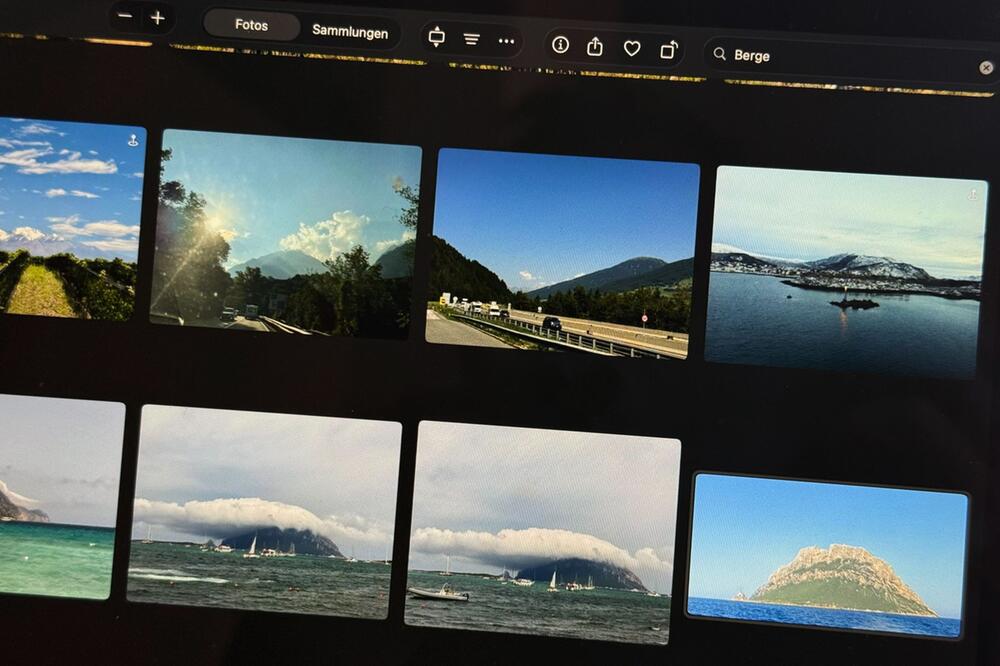
Task: Toggle favorite with the heart icon
Action: [x=633, y=45]
